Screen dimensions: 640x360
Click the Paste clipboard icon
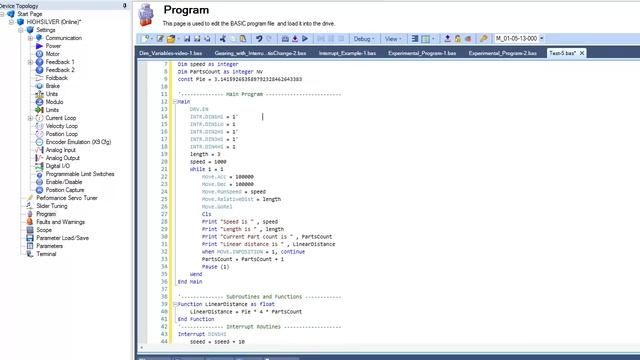point(243,39)
